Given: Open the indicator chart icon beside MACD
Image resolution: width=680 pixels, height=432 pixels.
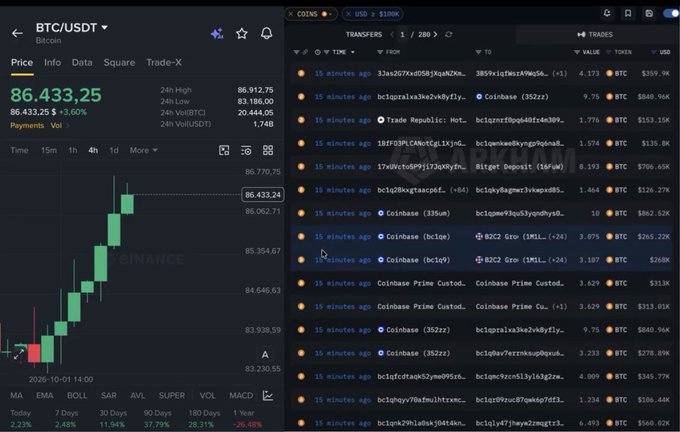Looking at the screenshot, I should (x=268, y=396).
